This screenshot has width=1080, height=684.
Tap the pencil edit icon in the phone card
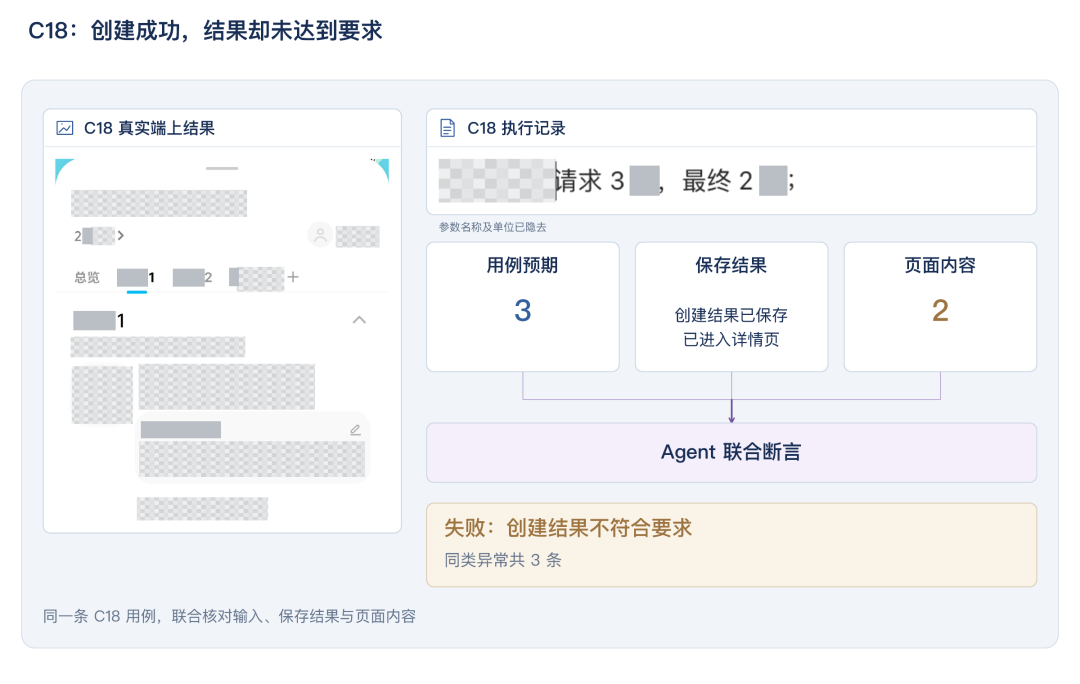(355, 430)
